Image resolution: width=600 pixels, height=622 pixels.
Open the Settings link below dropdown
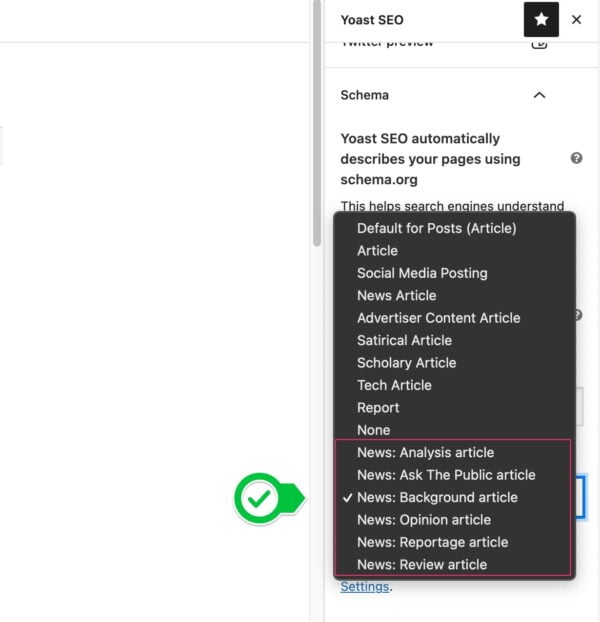[x=364, y=587]
